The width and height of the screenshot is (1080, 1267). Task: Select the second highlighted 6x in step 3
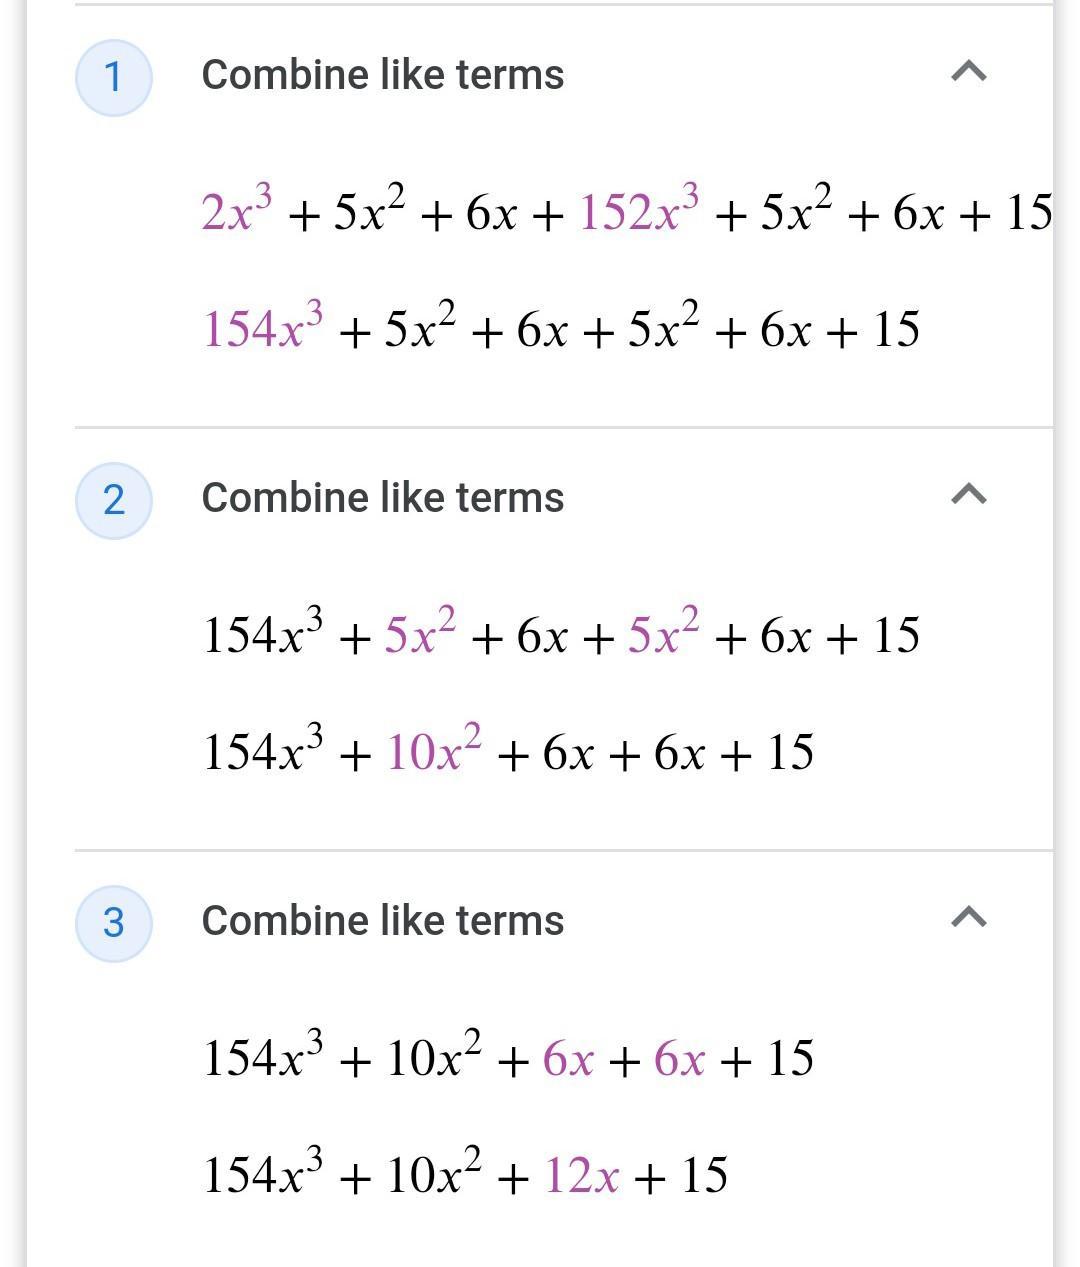[679, 1058]
